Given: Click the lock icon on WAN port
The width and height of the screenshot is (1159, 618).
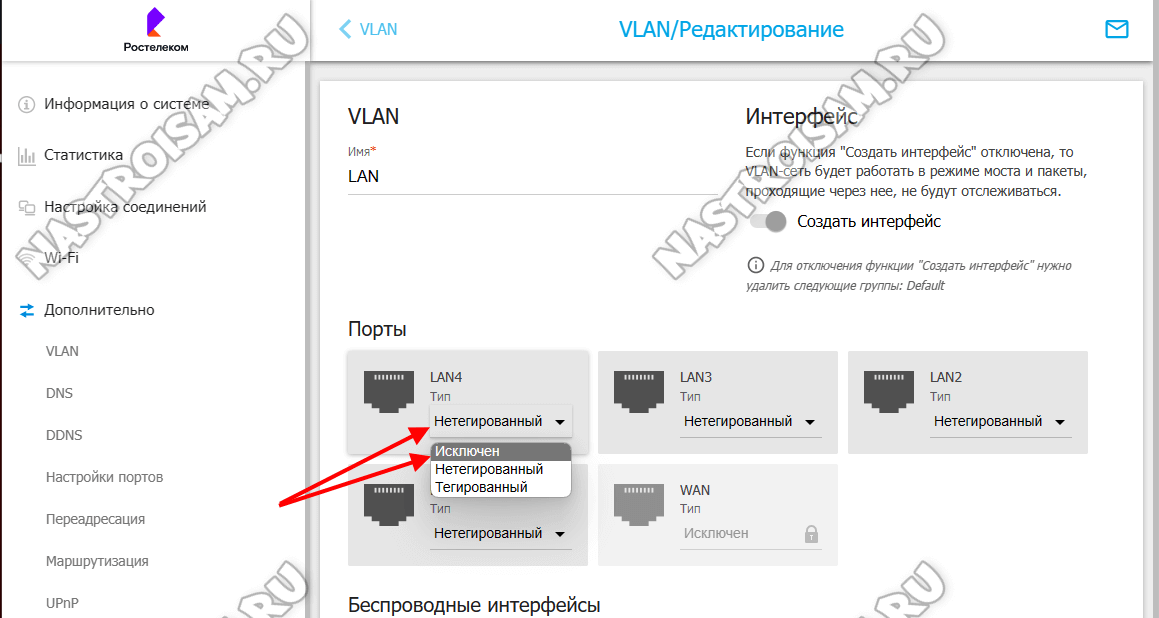Looking at the screenshot, I should point(811,534).
